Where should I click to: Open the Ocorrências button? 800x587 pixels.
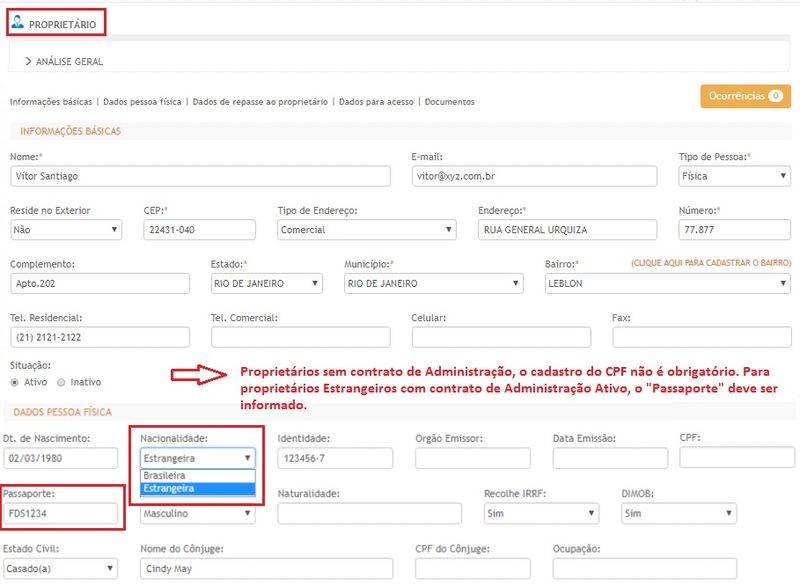coord(745,96)
